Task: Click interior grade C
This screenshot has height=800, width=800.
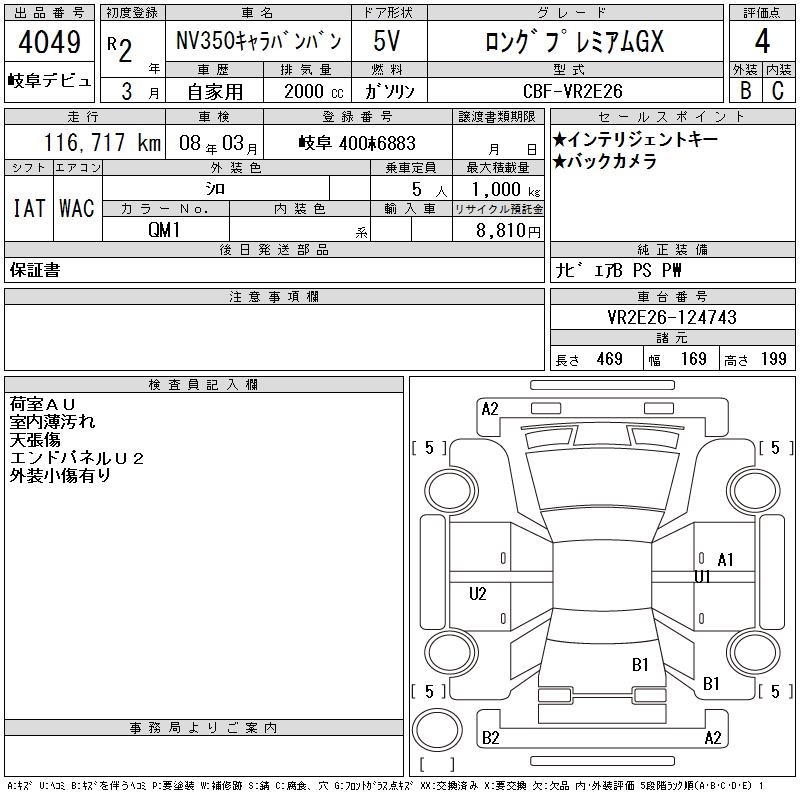Action: [x=778, y=90]
